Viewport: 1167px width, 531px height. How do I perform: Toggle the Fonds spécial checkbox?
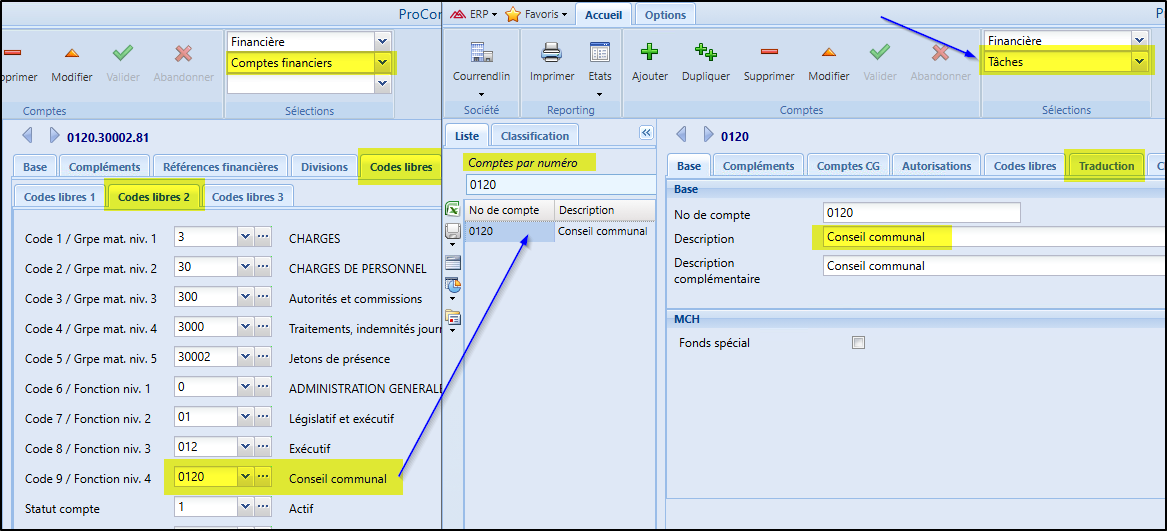pyautogui.click(x=857, y=343)
